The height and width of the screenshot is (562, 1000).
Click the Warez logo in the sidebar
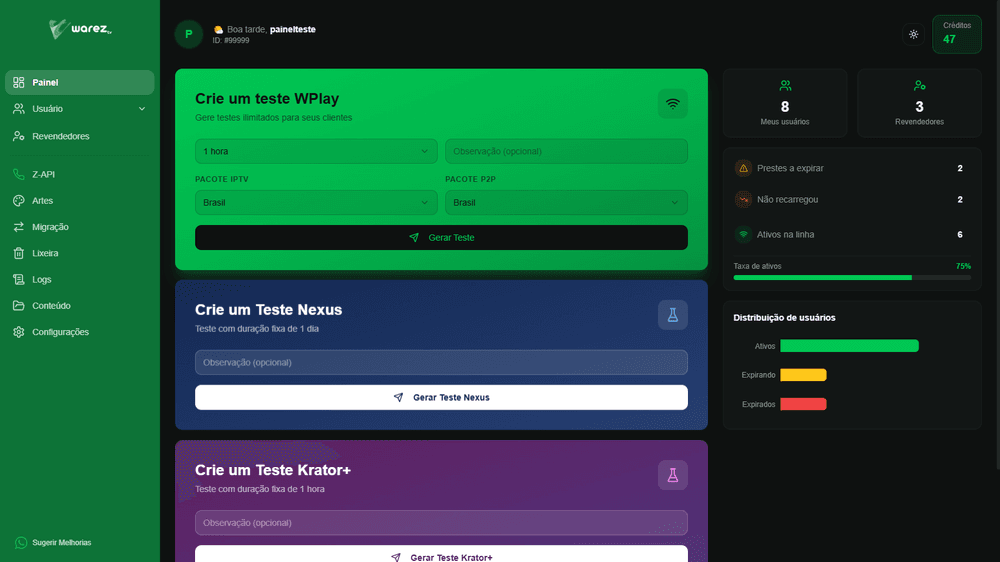coord(80,29)
